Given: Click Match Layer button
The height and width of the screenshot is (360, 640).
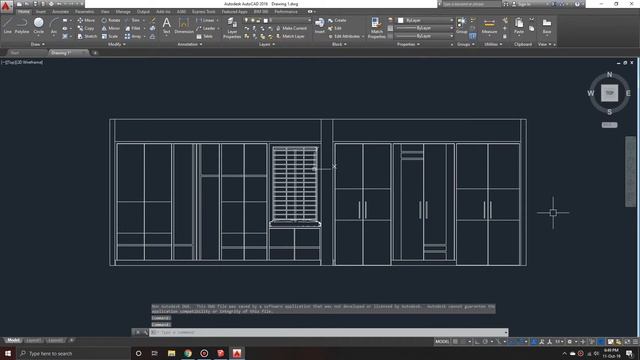Looking at the screenshot, I should [x=290, y=36].
